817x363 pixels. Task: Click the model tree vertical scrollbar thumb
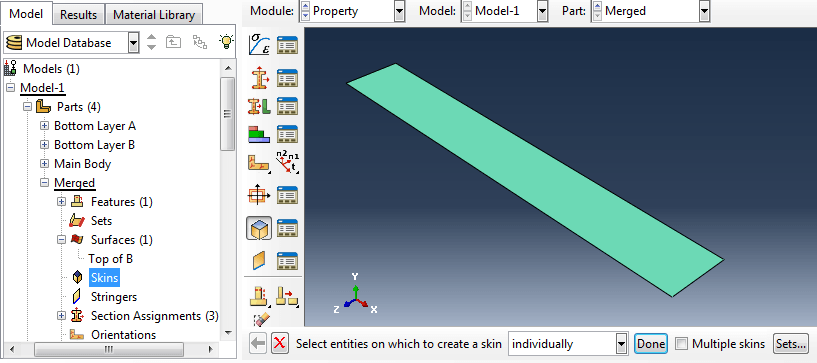click(227, 114)
